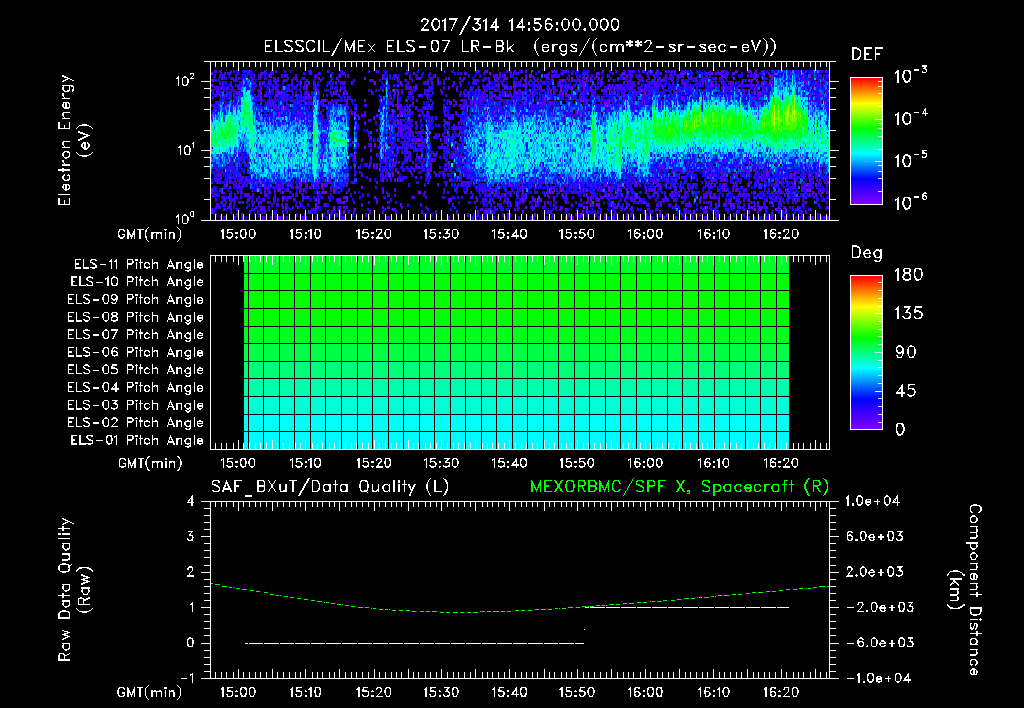Screen dimensions: 1024x708
Task: Click the ELS-01 Pitch Angle label
Action: pyautogui.click(x=137, y=440)
